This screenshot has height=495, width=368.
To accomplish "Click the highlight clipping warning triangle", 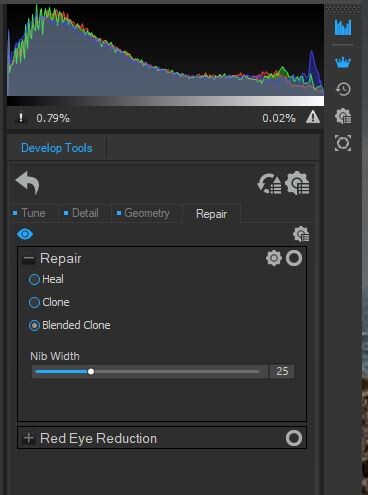I will click(x=313, y=117).
